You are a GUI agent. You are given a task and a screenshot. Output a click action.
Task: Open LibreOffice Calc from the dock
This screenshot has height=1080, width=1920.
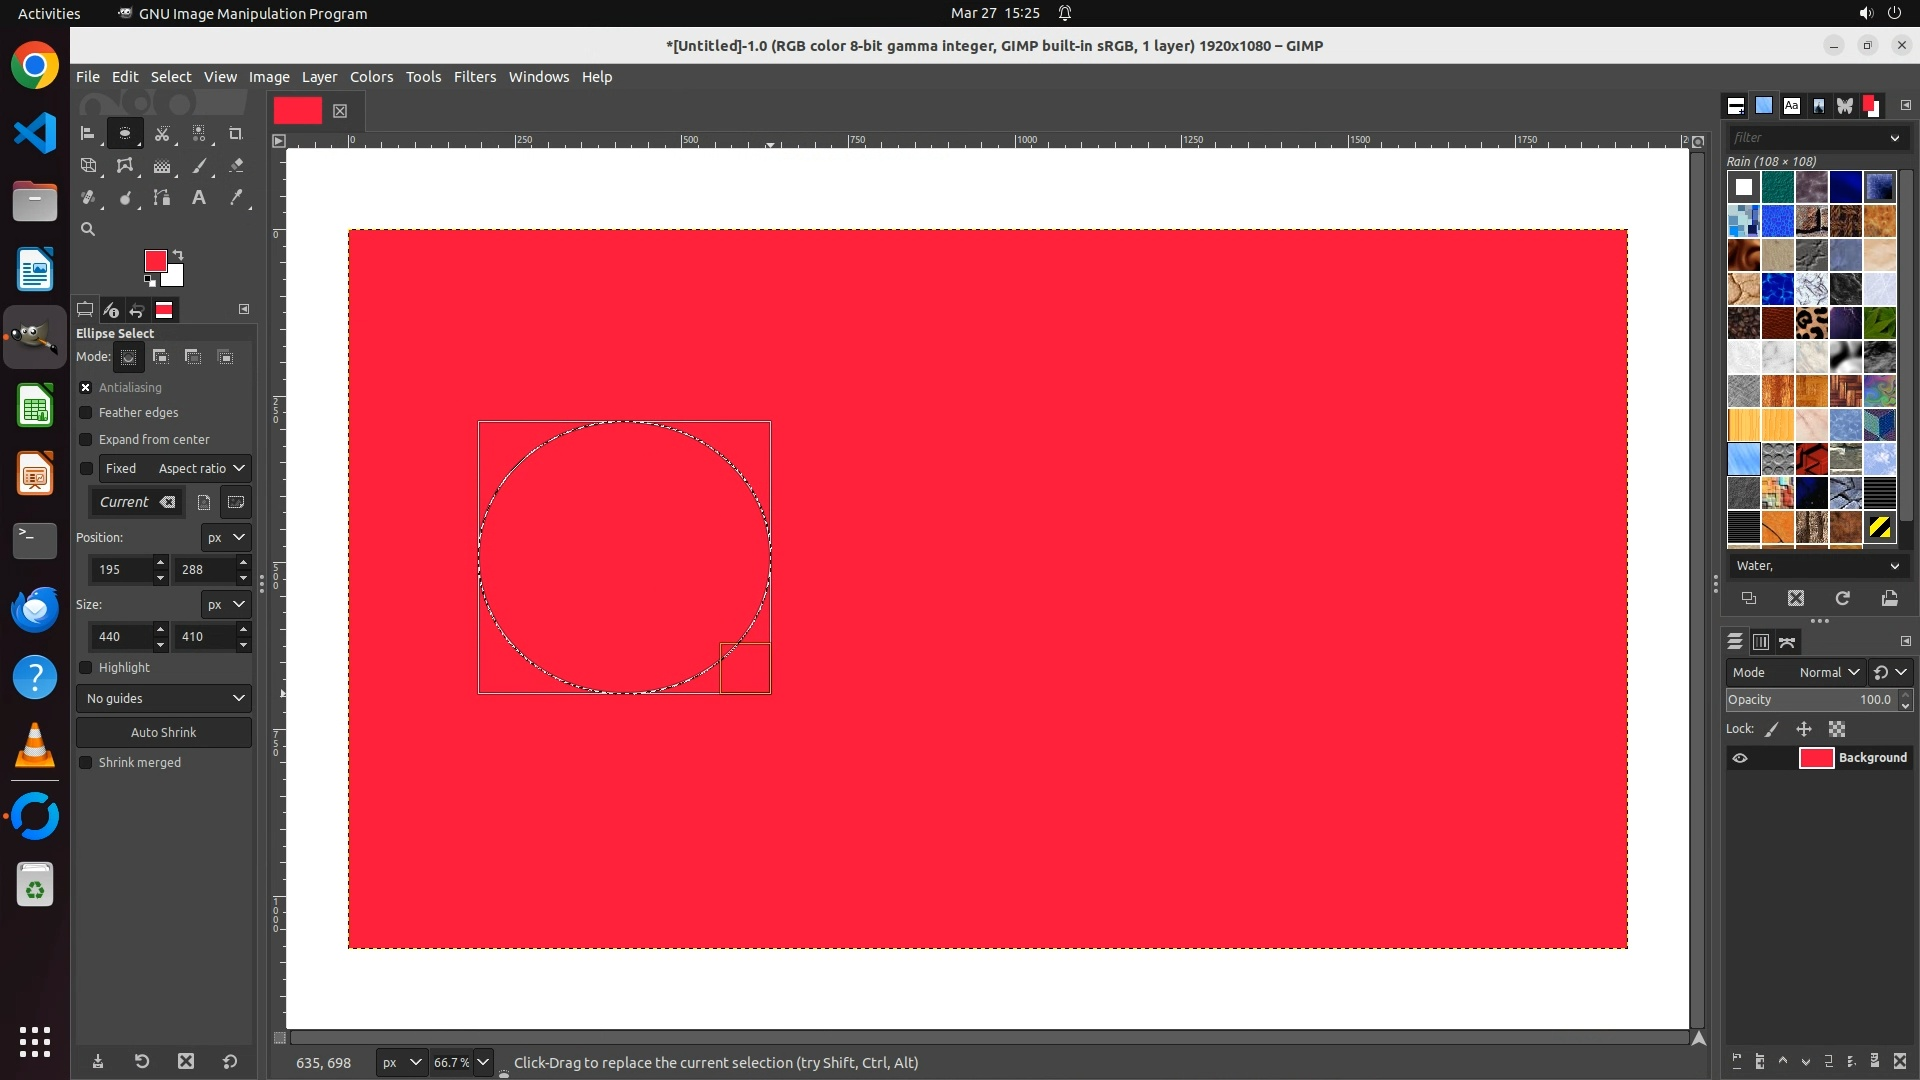(35, 407)
